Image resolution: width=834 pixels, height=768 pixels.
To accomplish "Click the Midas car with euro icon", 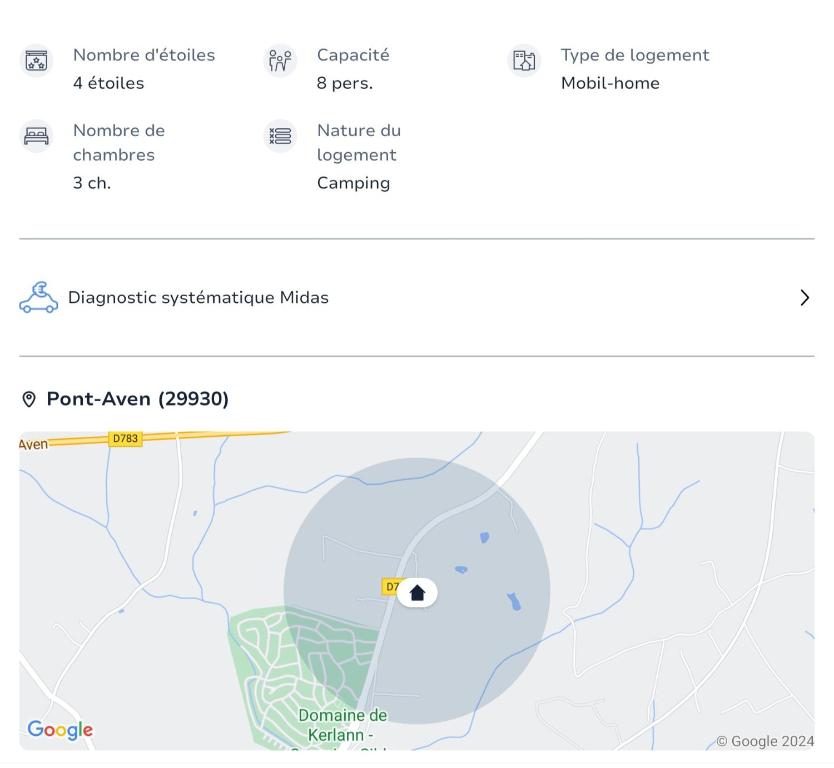I will click(x=39, y=297).
